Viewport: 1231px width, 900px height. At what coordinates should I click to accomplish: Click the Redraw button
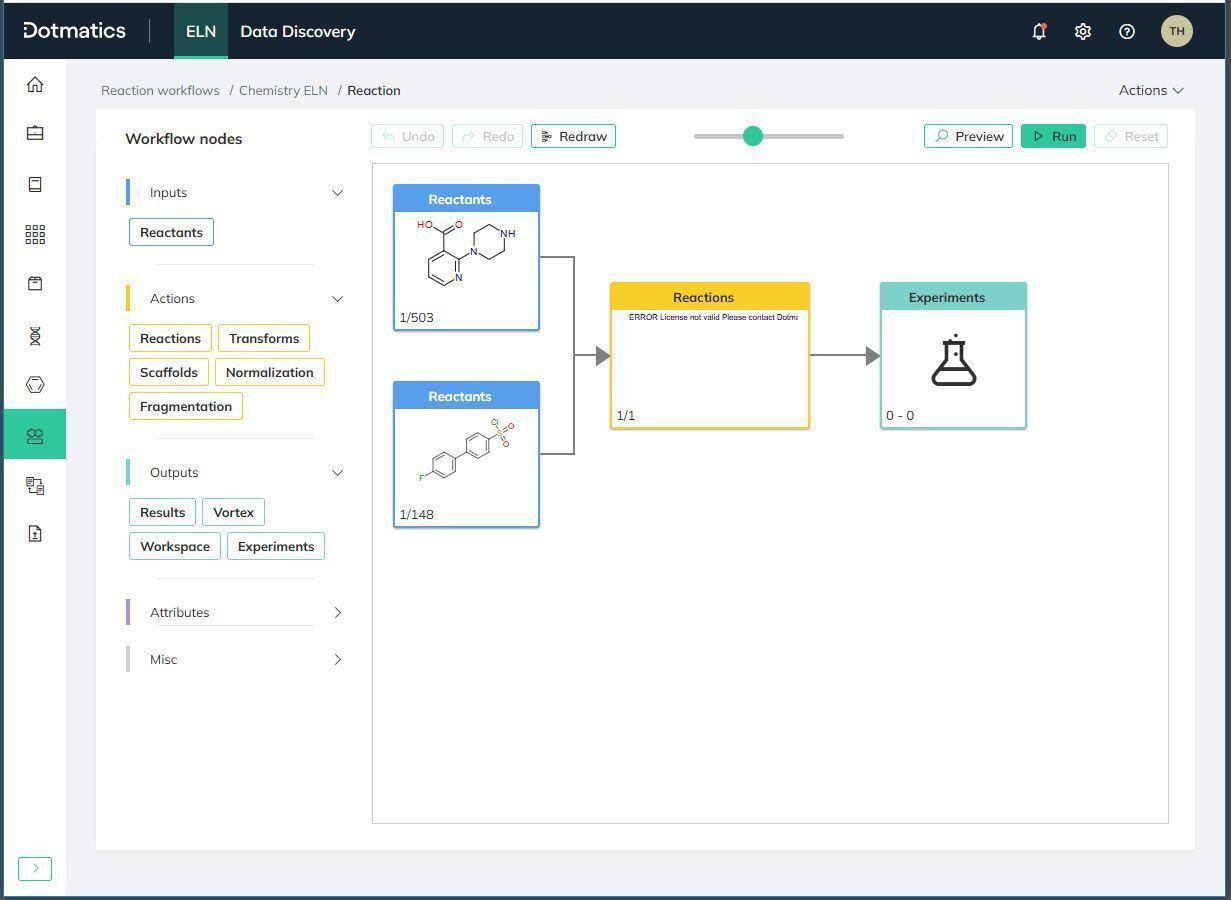(x=573, y=136)
